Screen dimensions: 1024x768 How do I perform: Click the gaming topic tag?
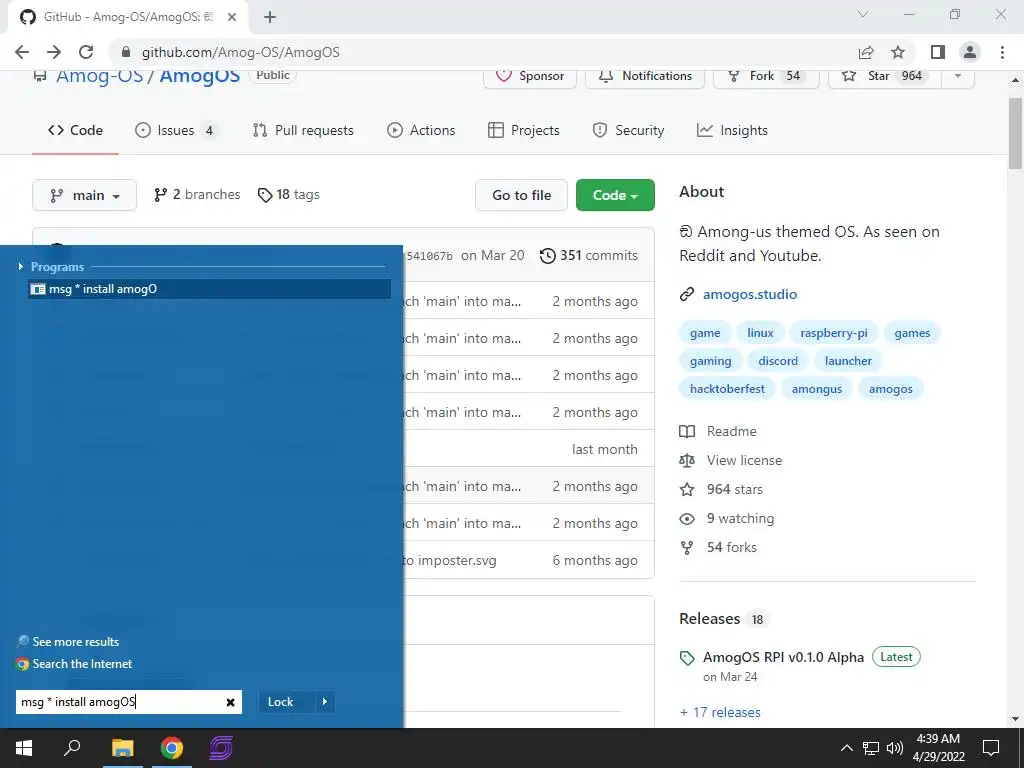pos(711,361)
